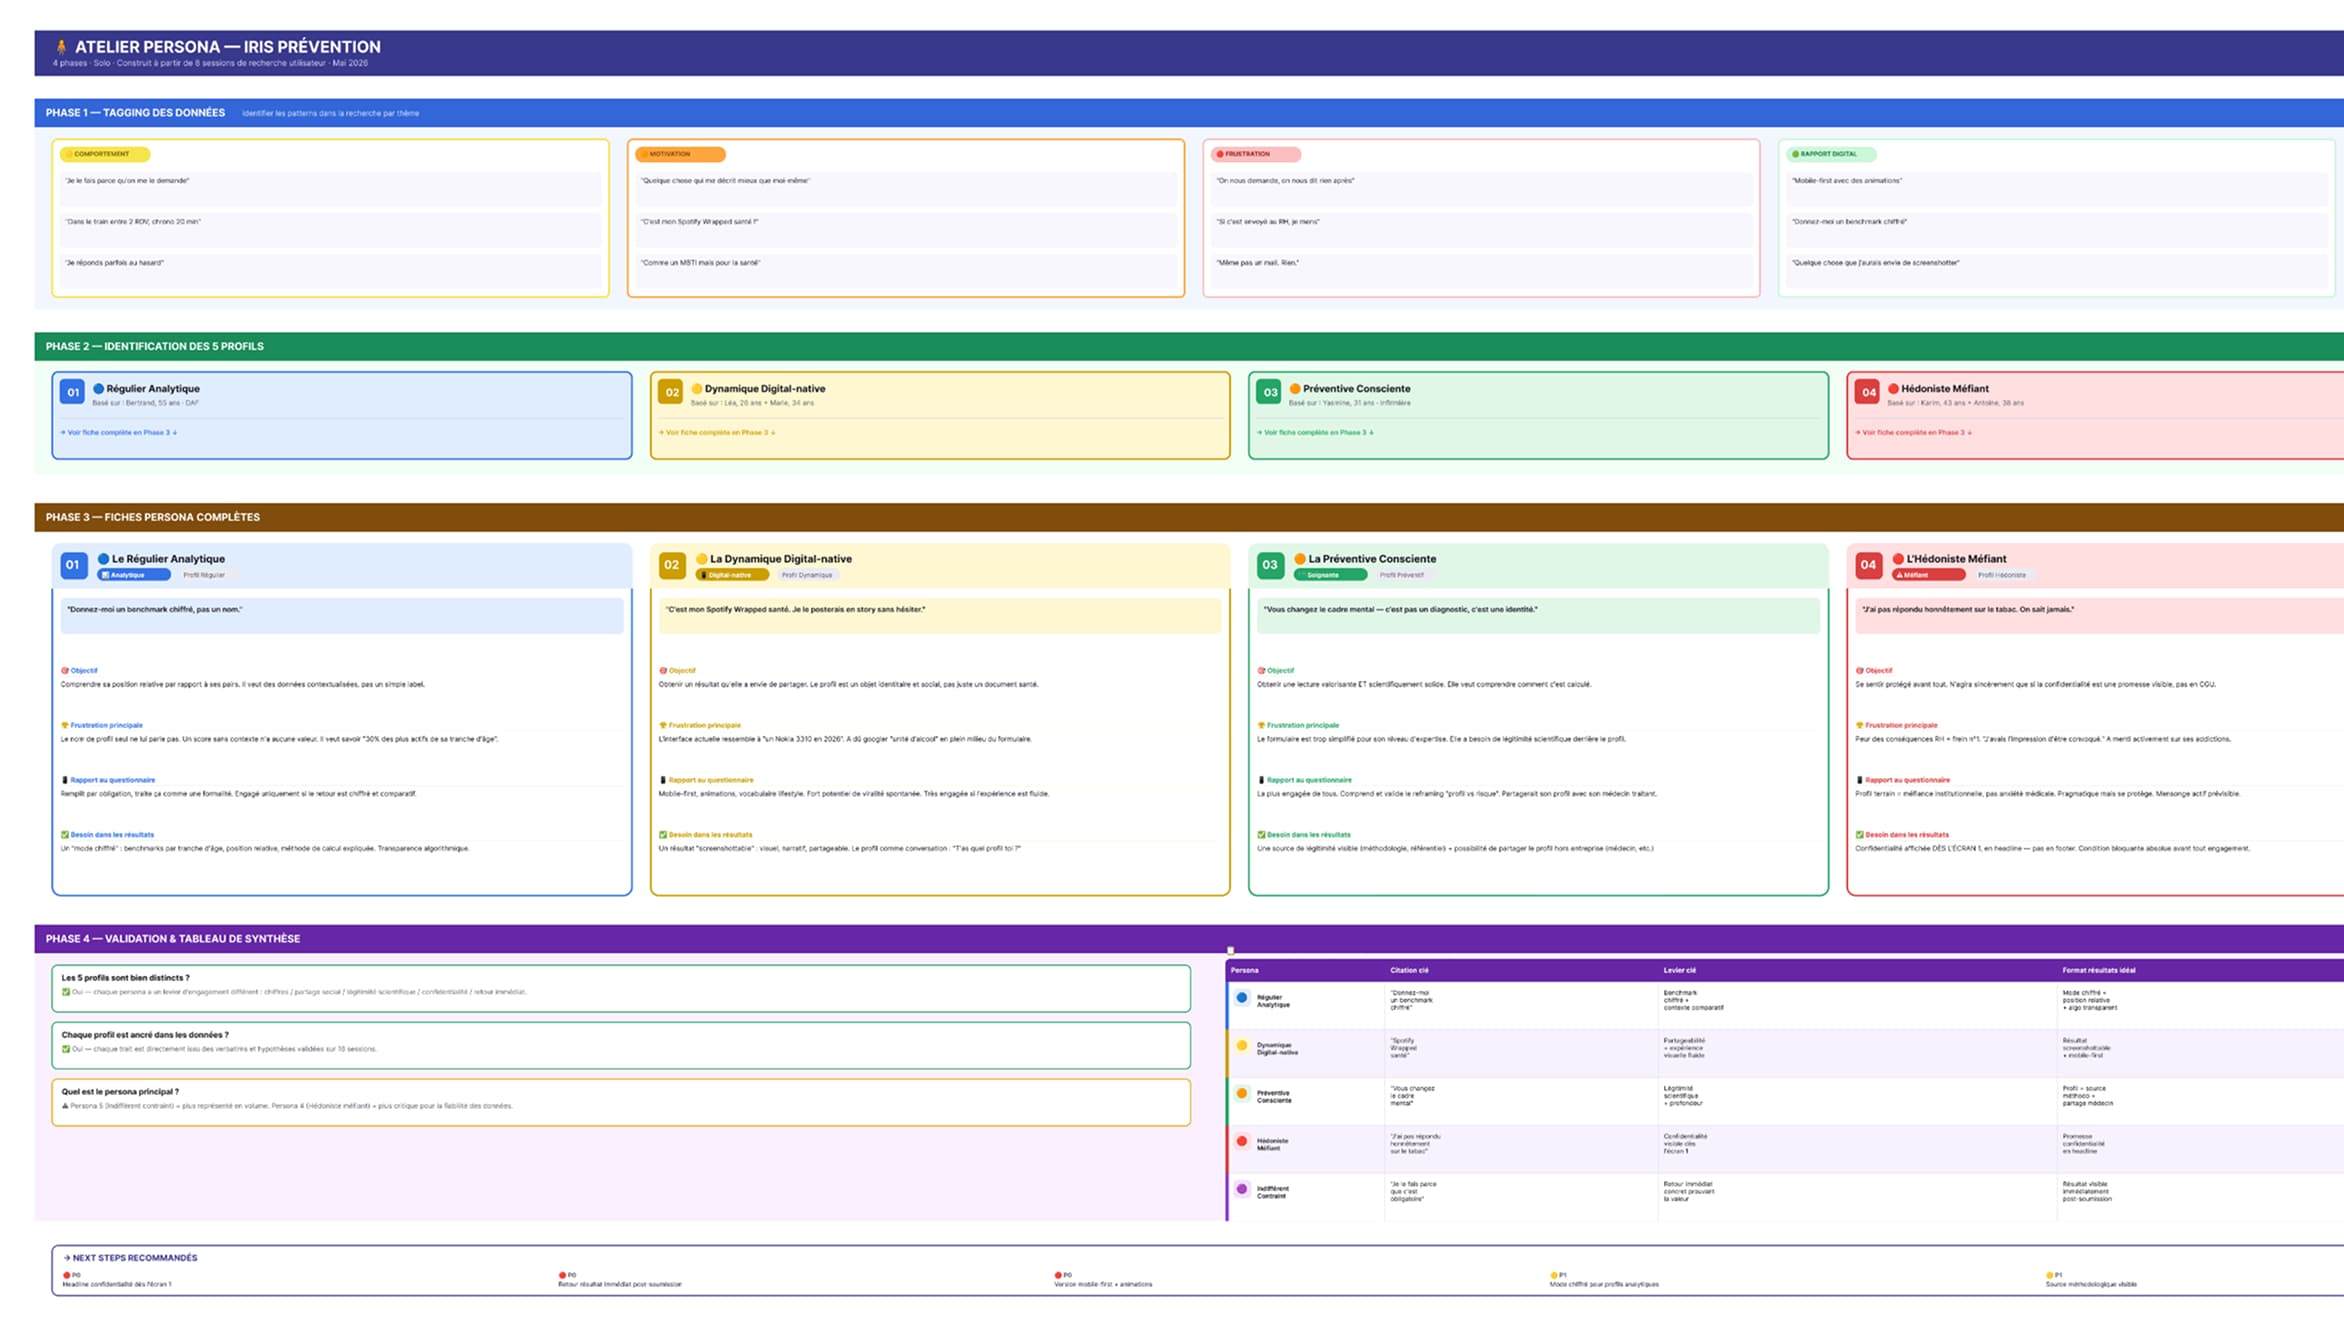Click the red Méfiant pill under L'Hédoniste Méfiant
The height and width of the screenshot is (1319, 2344).
1928,575
